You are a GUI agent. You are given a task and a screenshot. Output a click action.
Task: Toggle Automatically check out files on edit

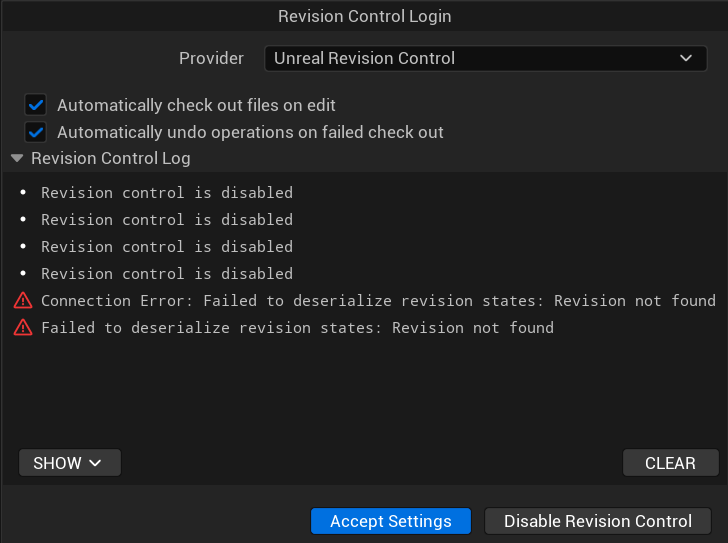click(x=36, y=105)
